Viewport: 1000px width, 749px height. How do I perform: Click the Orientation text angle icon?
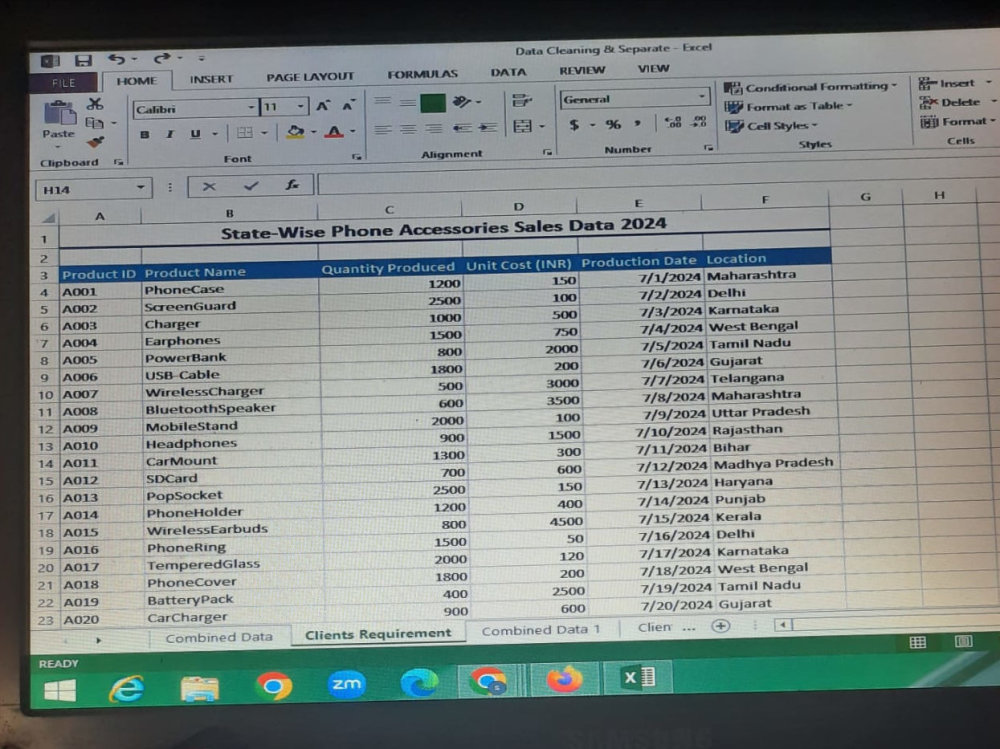pyautogui.click(x=461, y=101)
